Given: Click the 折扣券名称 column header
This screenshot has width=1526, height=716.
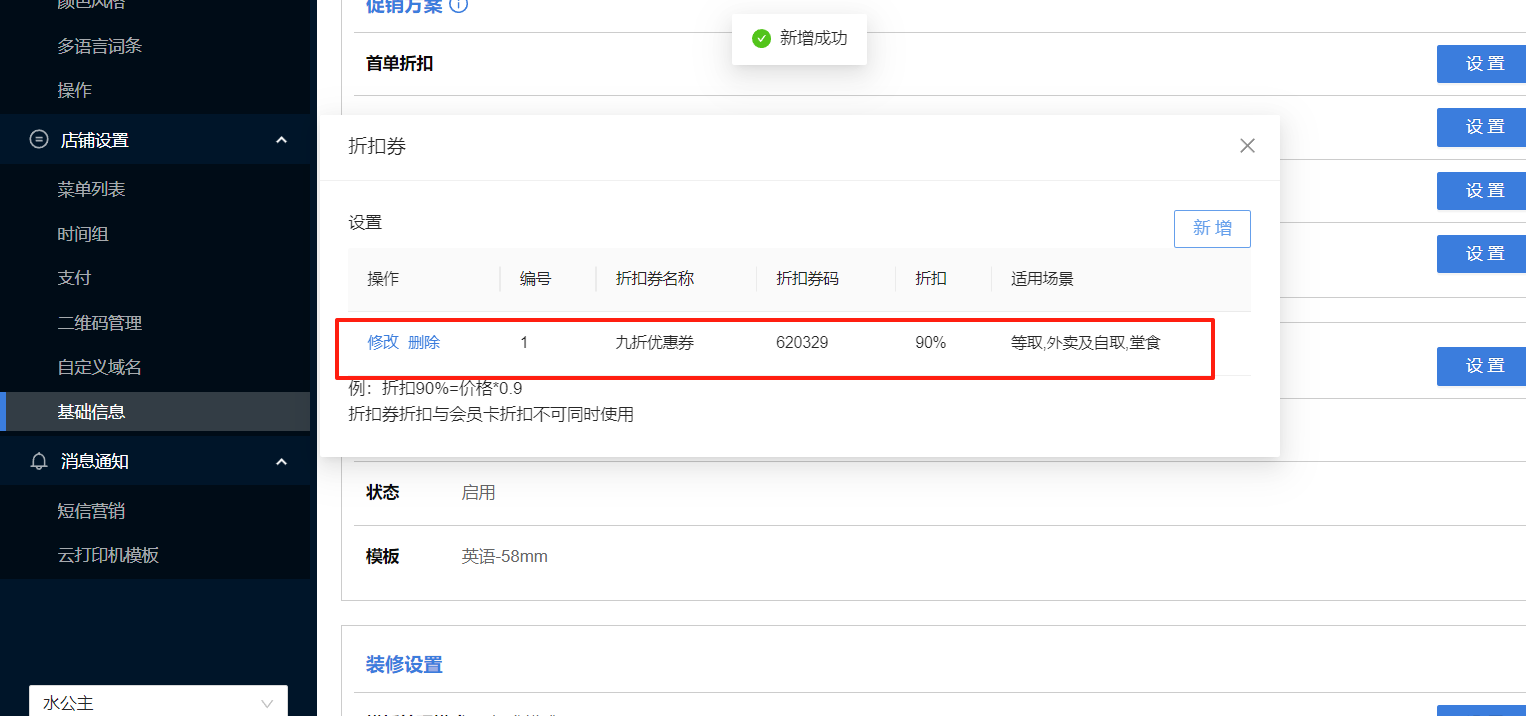Looking at the screenshot, I should (x=655, y=278).
